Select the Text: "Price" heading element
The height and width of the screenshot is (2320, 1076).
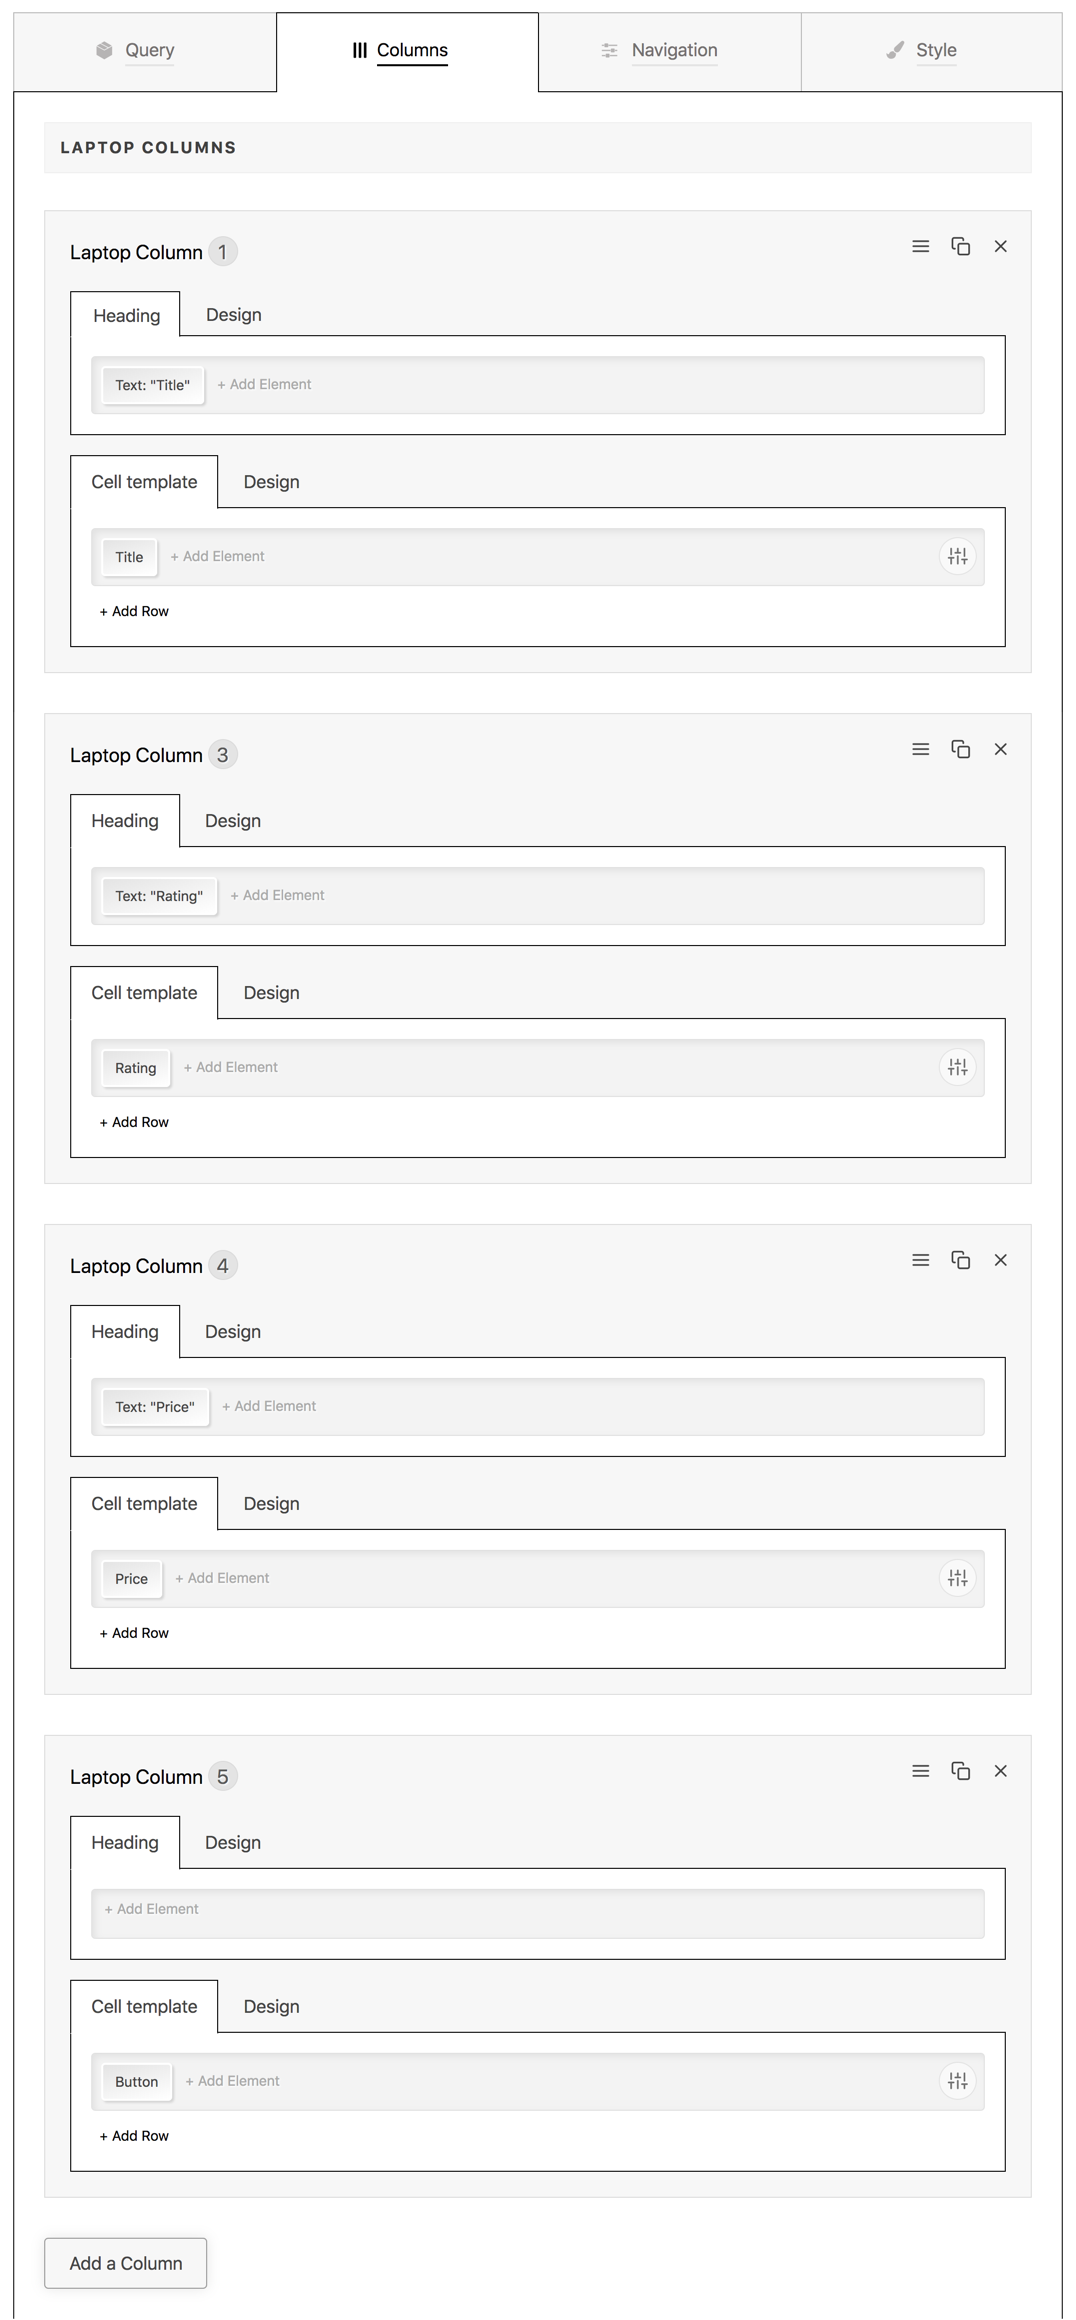155,1407
